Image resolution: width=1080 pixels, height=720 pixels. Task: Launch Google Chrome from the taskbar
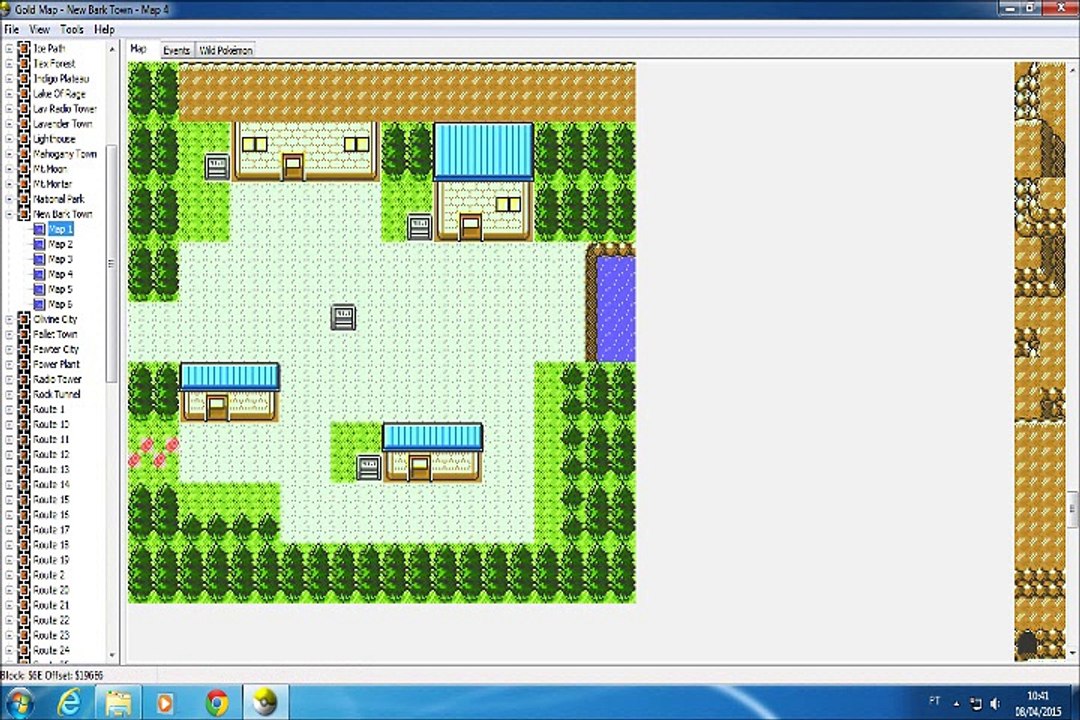[216, 703]
